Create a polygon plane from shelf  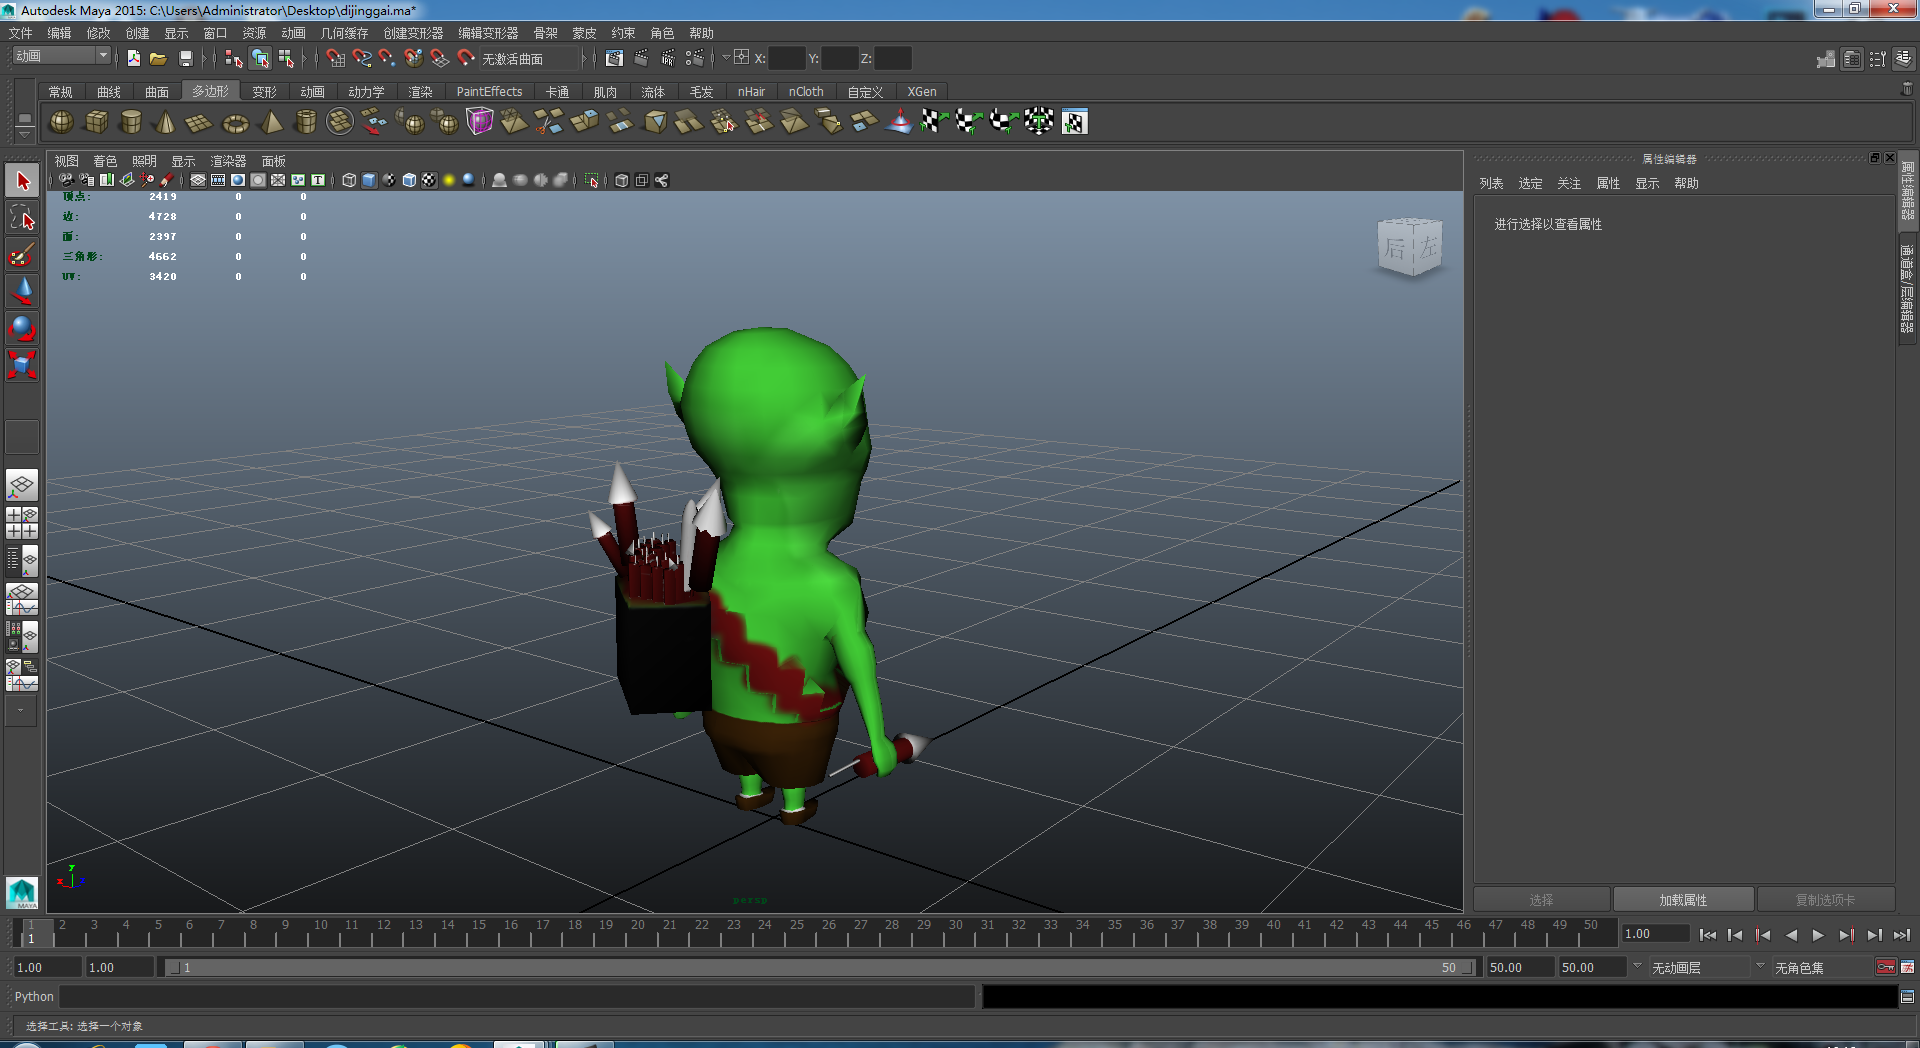coord(200,122)
